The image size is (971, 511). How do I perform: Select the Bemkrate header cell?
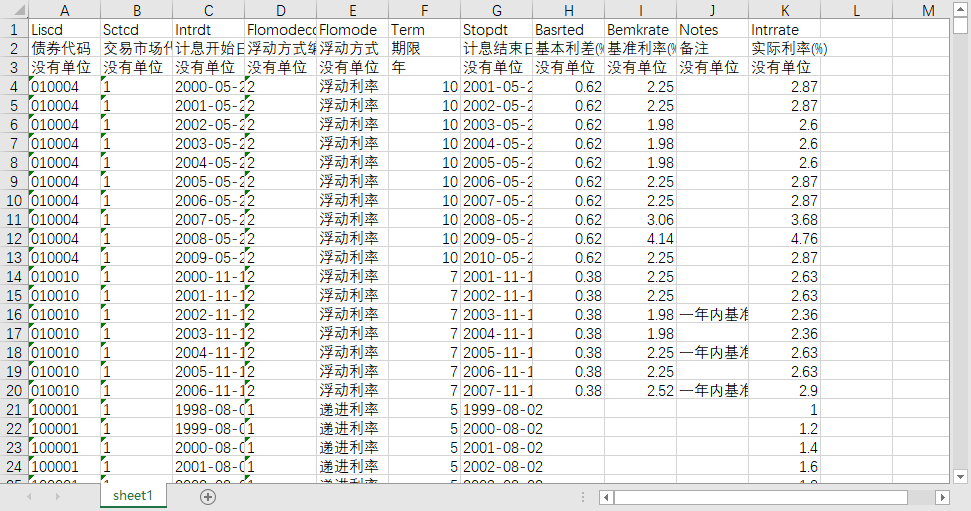(x=640, y=30)
